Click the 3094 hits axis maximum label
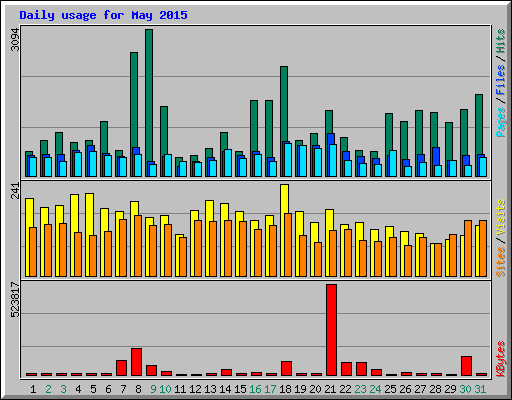The height and width of the screenshot is (400, 512). coord(15,40)
